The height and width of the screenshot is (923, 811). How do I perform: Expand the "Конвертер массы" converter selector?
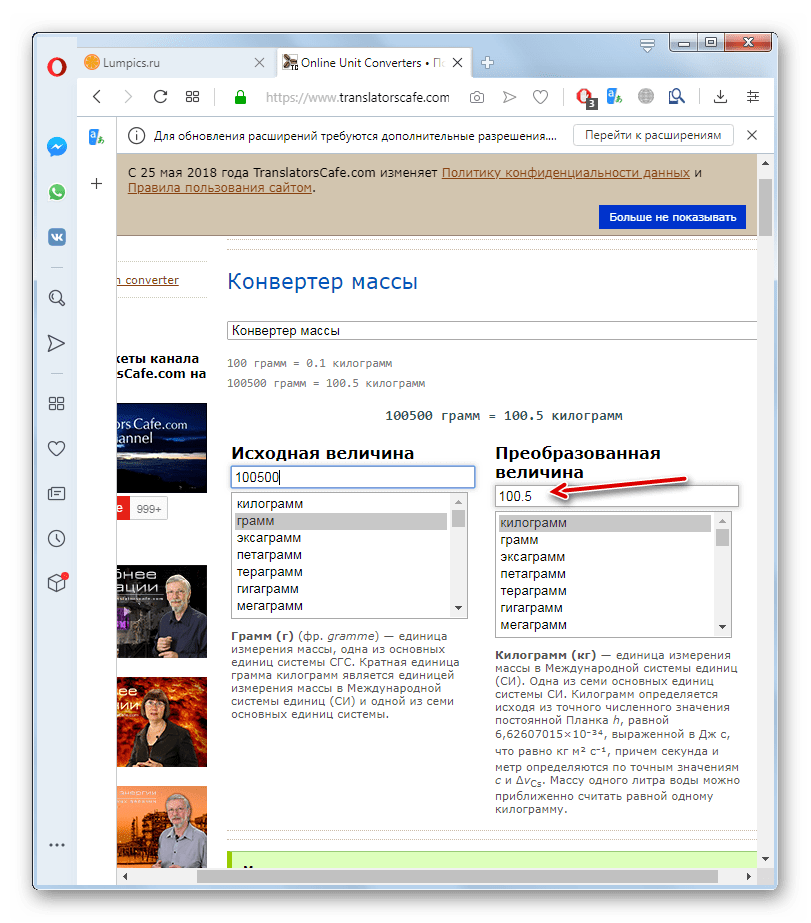(x=490, y=330)
